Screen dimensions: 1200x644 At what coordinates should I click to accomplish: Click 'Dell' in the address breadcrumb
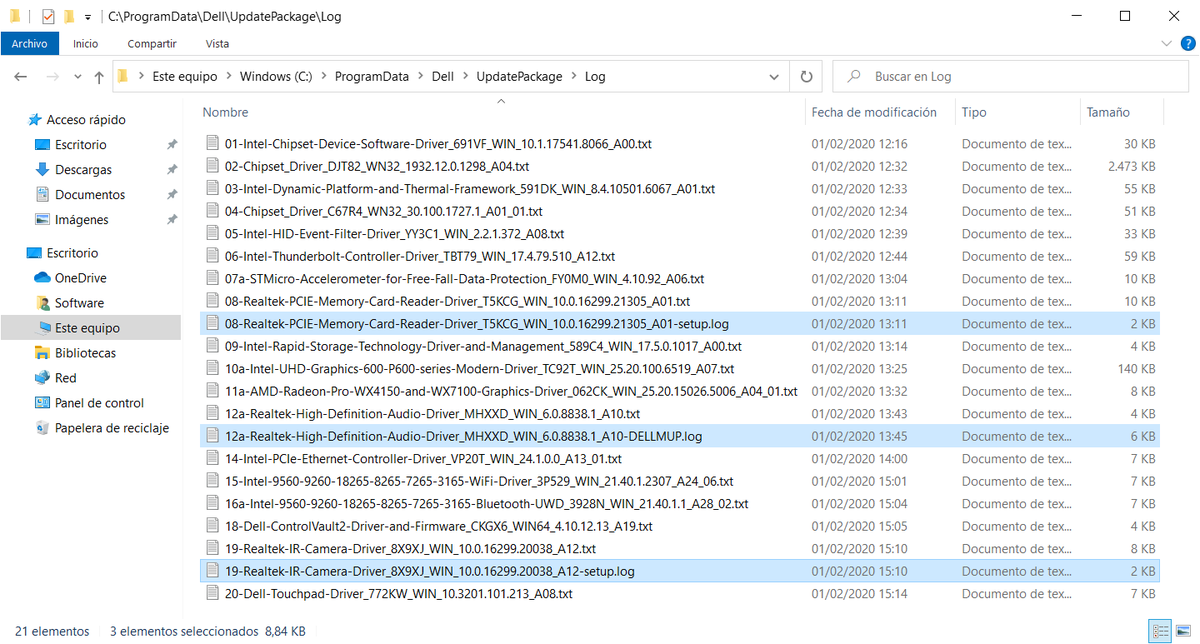coord(442,76)
